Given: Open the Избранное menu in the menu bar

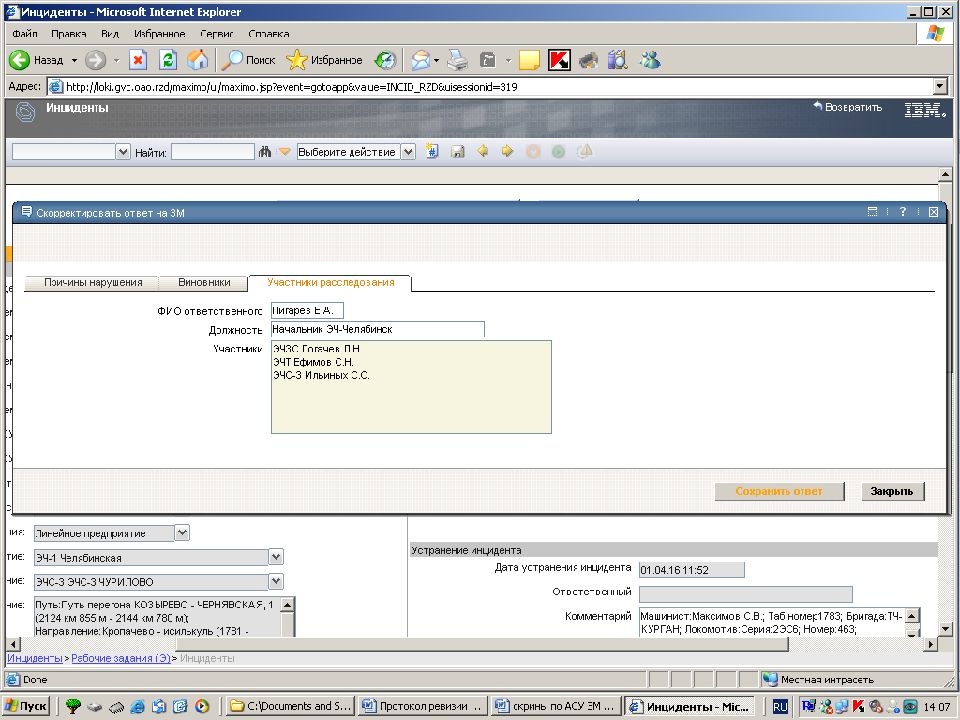Looking at the screenshot, I should click(159, 34).
